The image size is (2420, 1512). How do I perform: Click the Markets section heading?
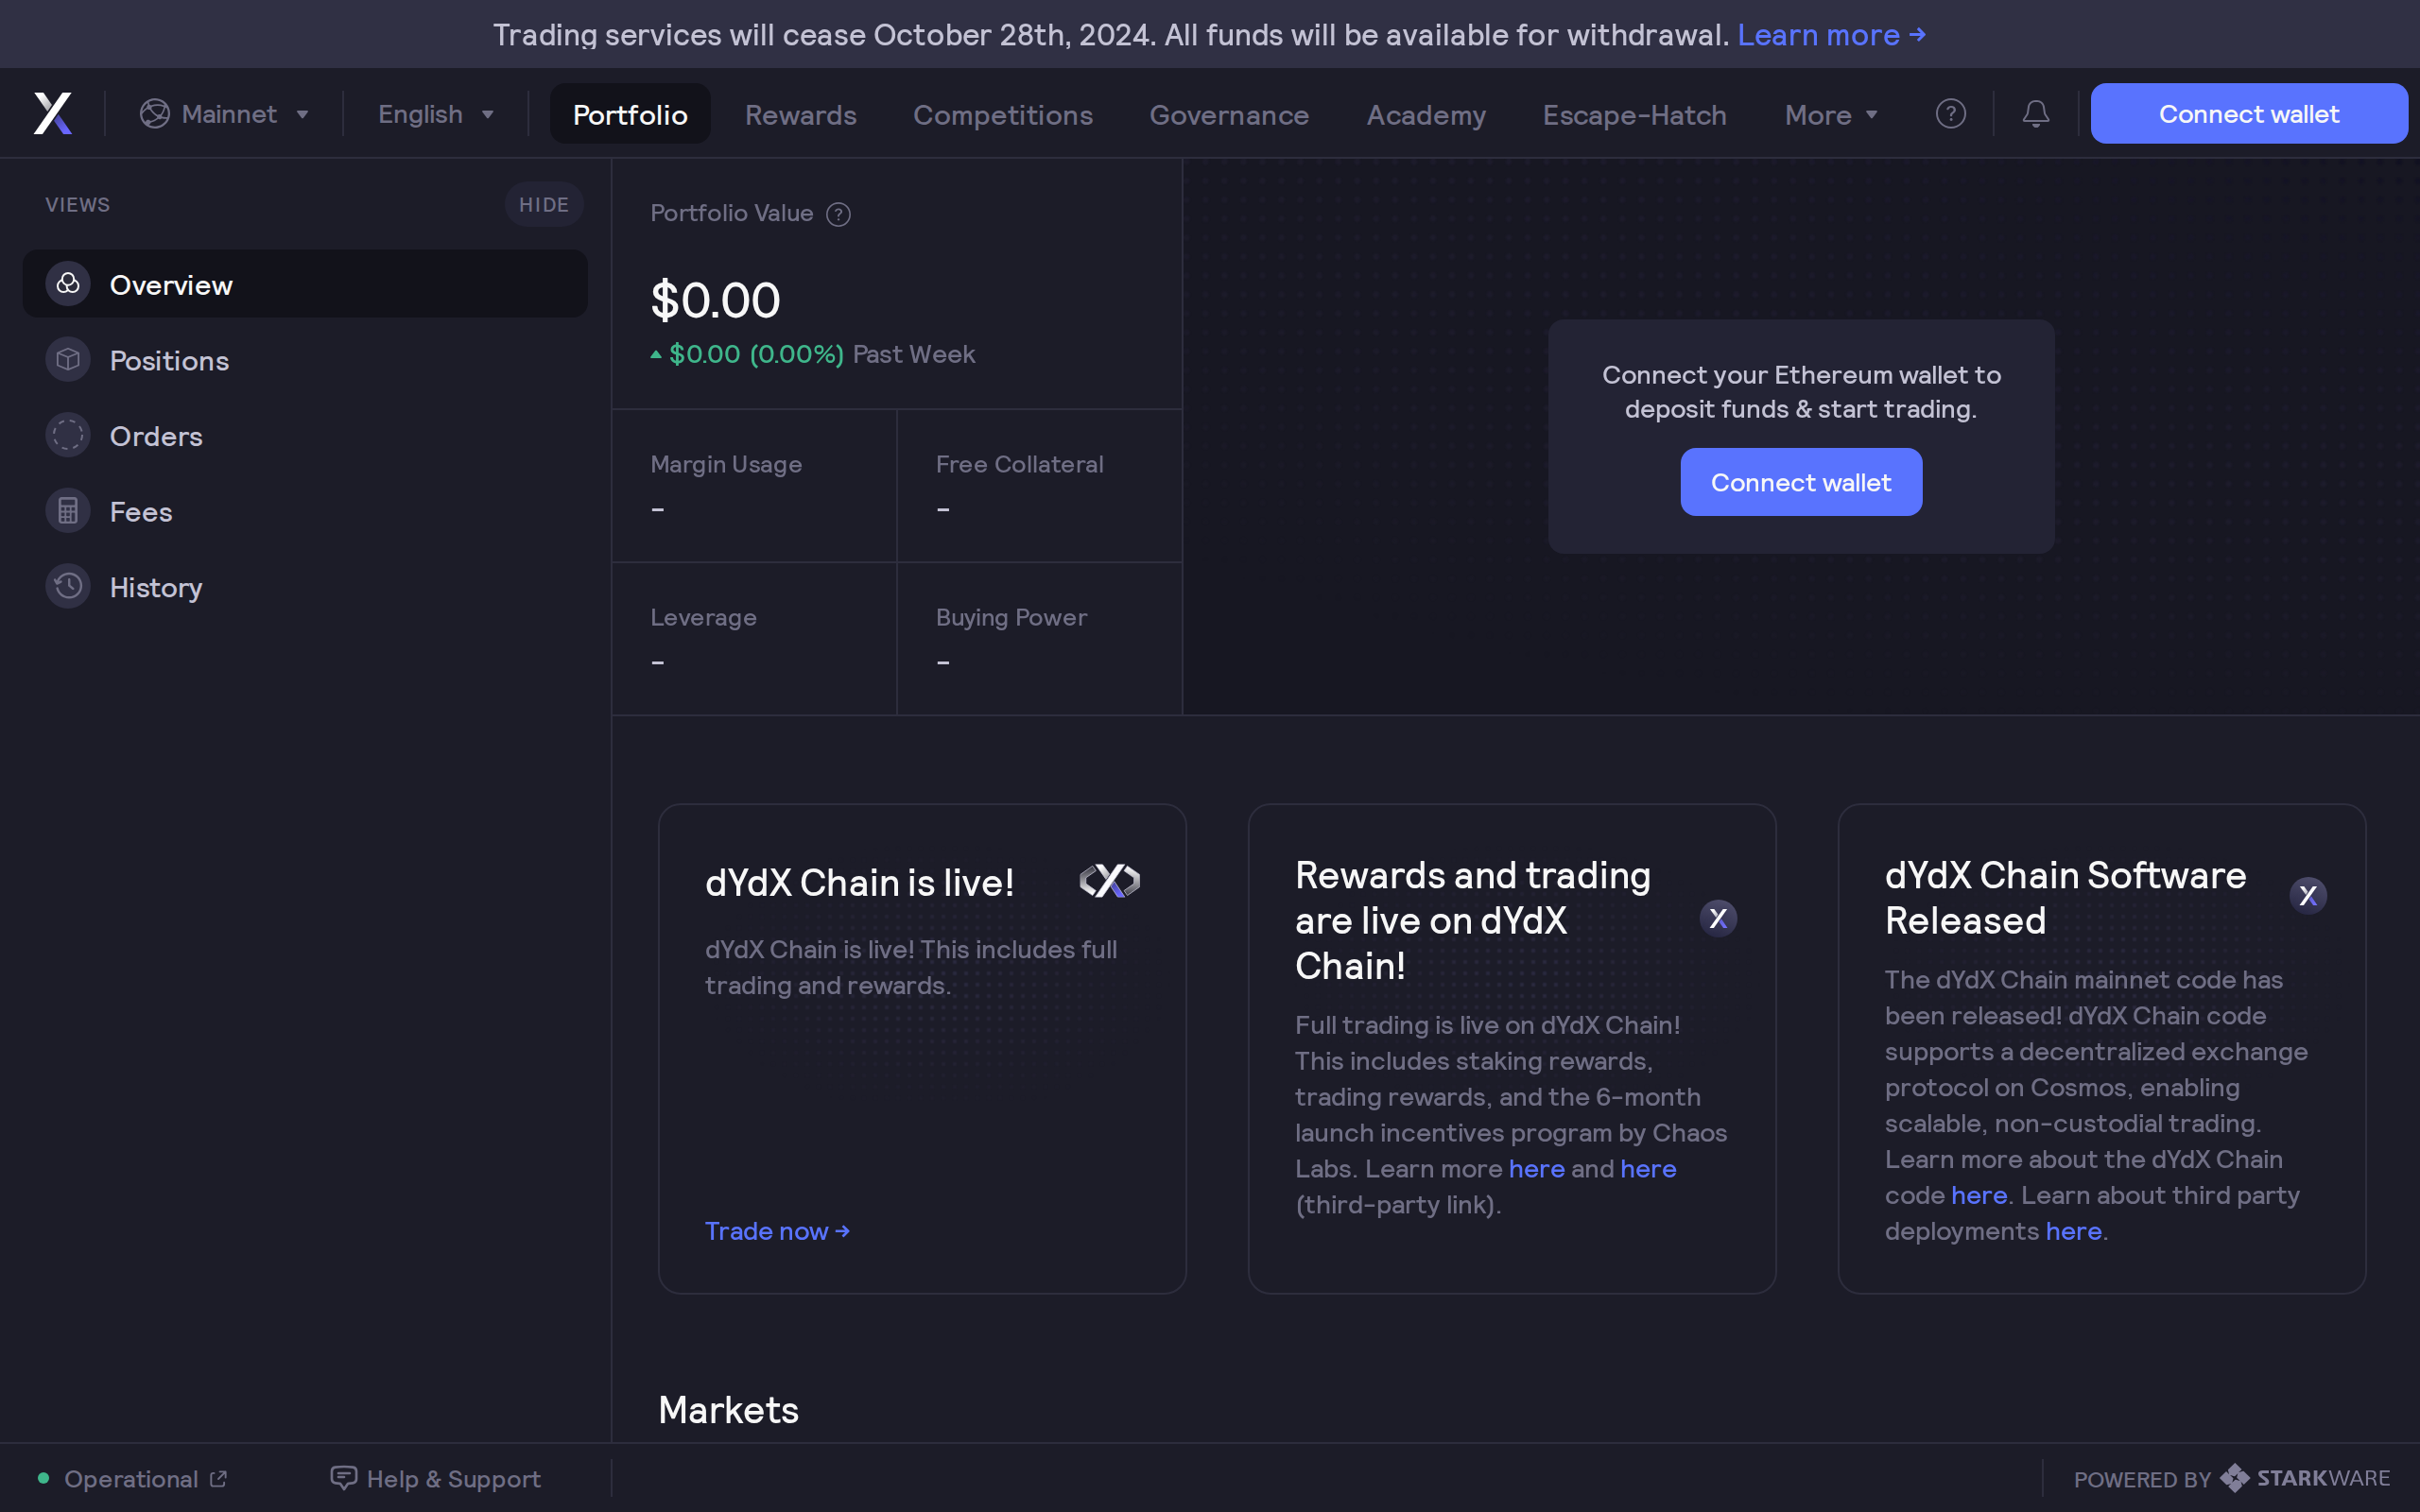pos(728,1409)
